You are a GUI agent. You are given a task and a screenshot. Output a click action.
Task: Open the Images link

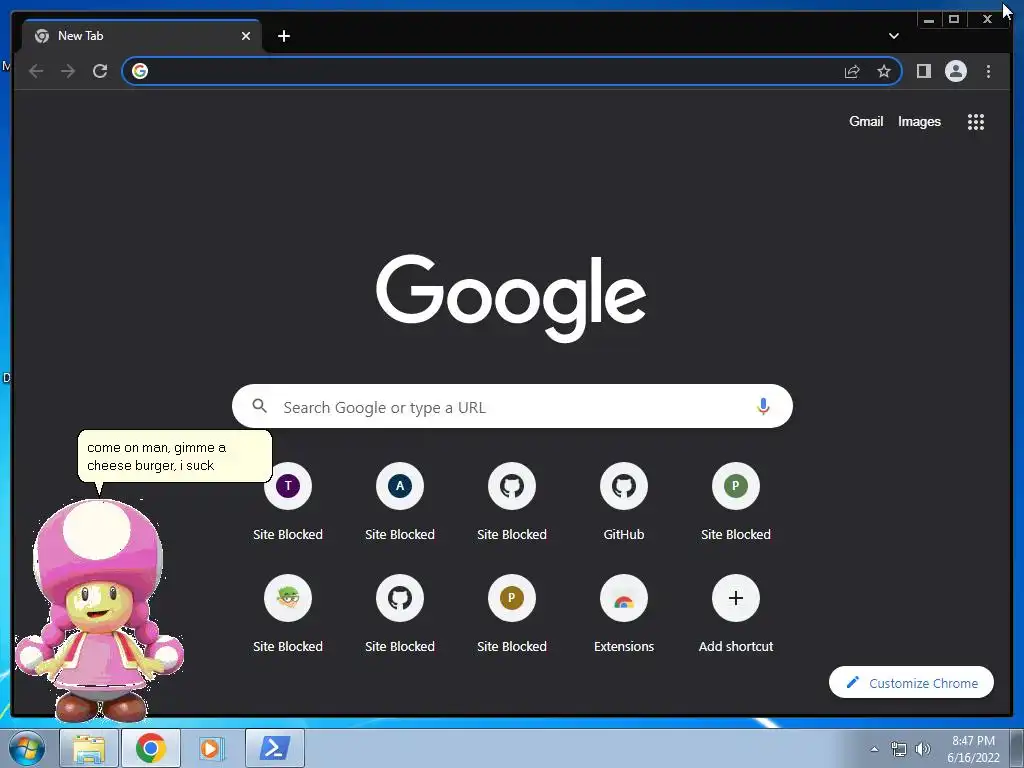coord(919,121)
